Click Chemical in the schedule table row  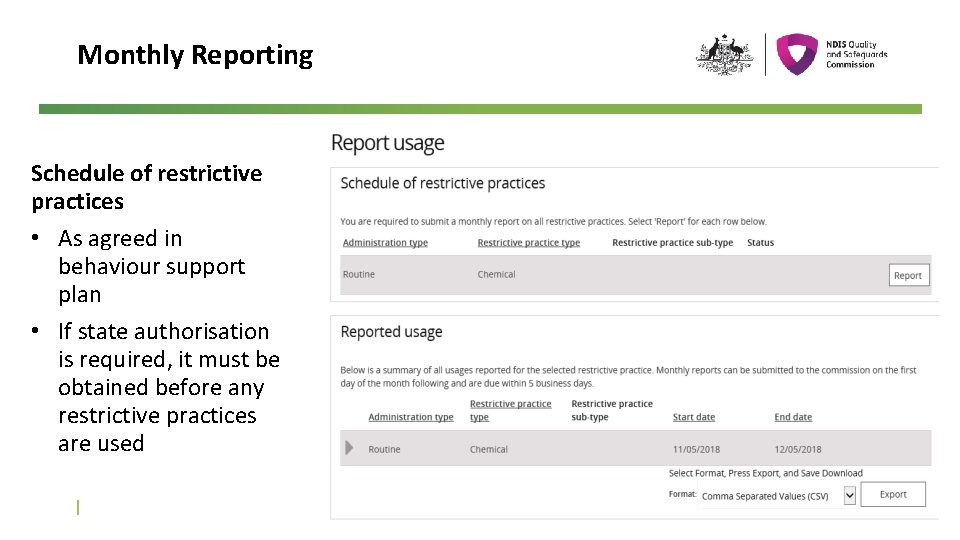[x=496, y=274]
